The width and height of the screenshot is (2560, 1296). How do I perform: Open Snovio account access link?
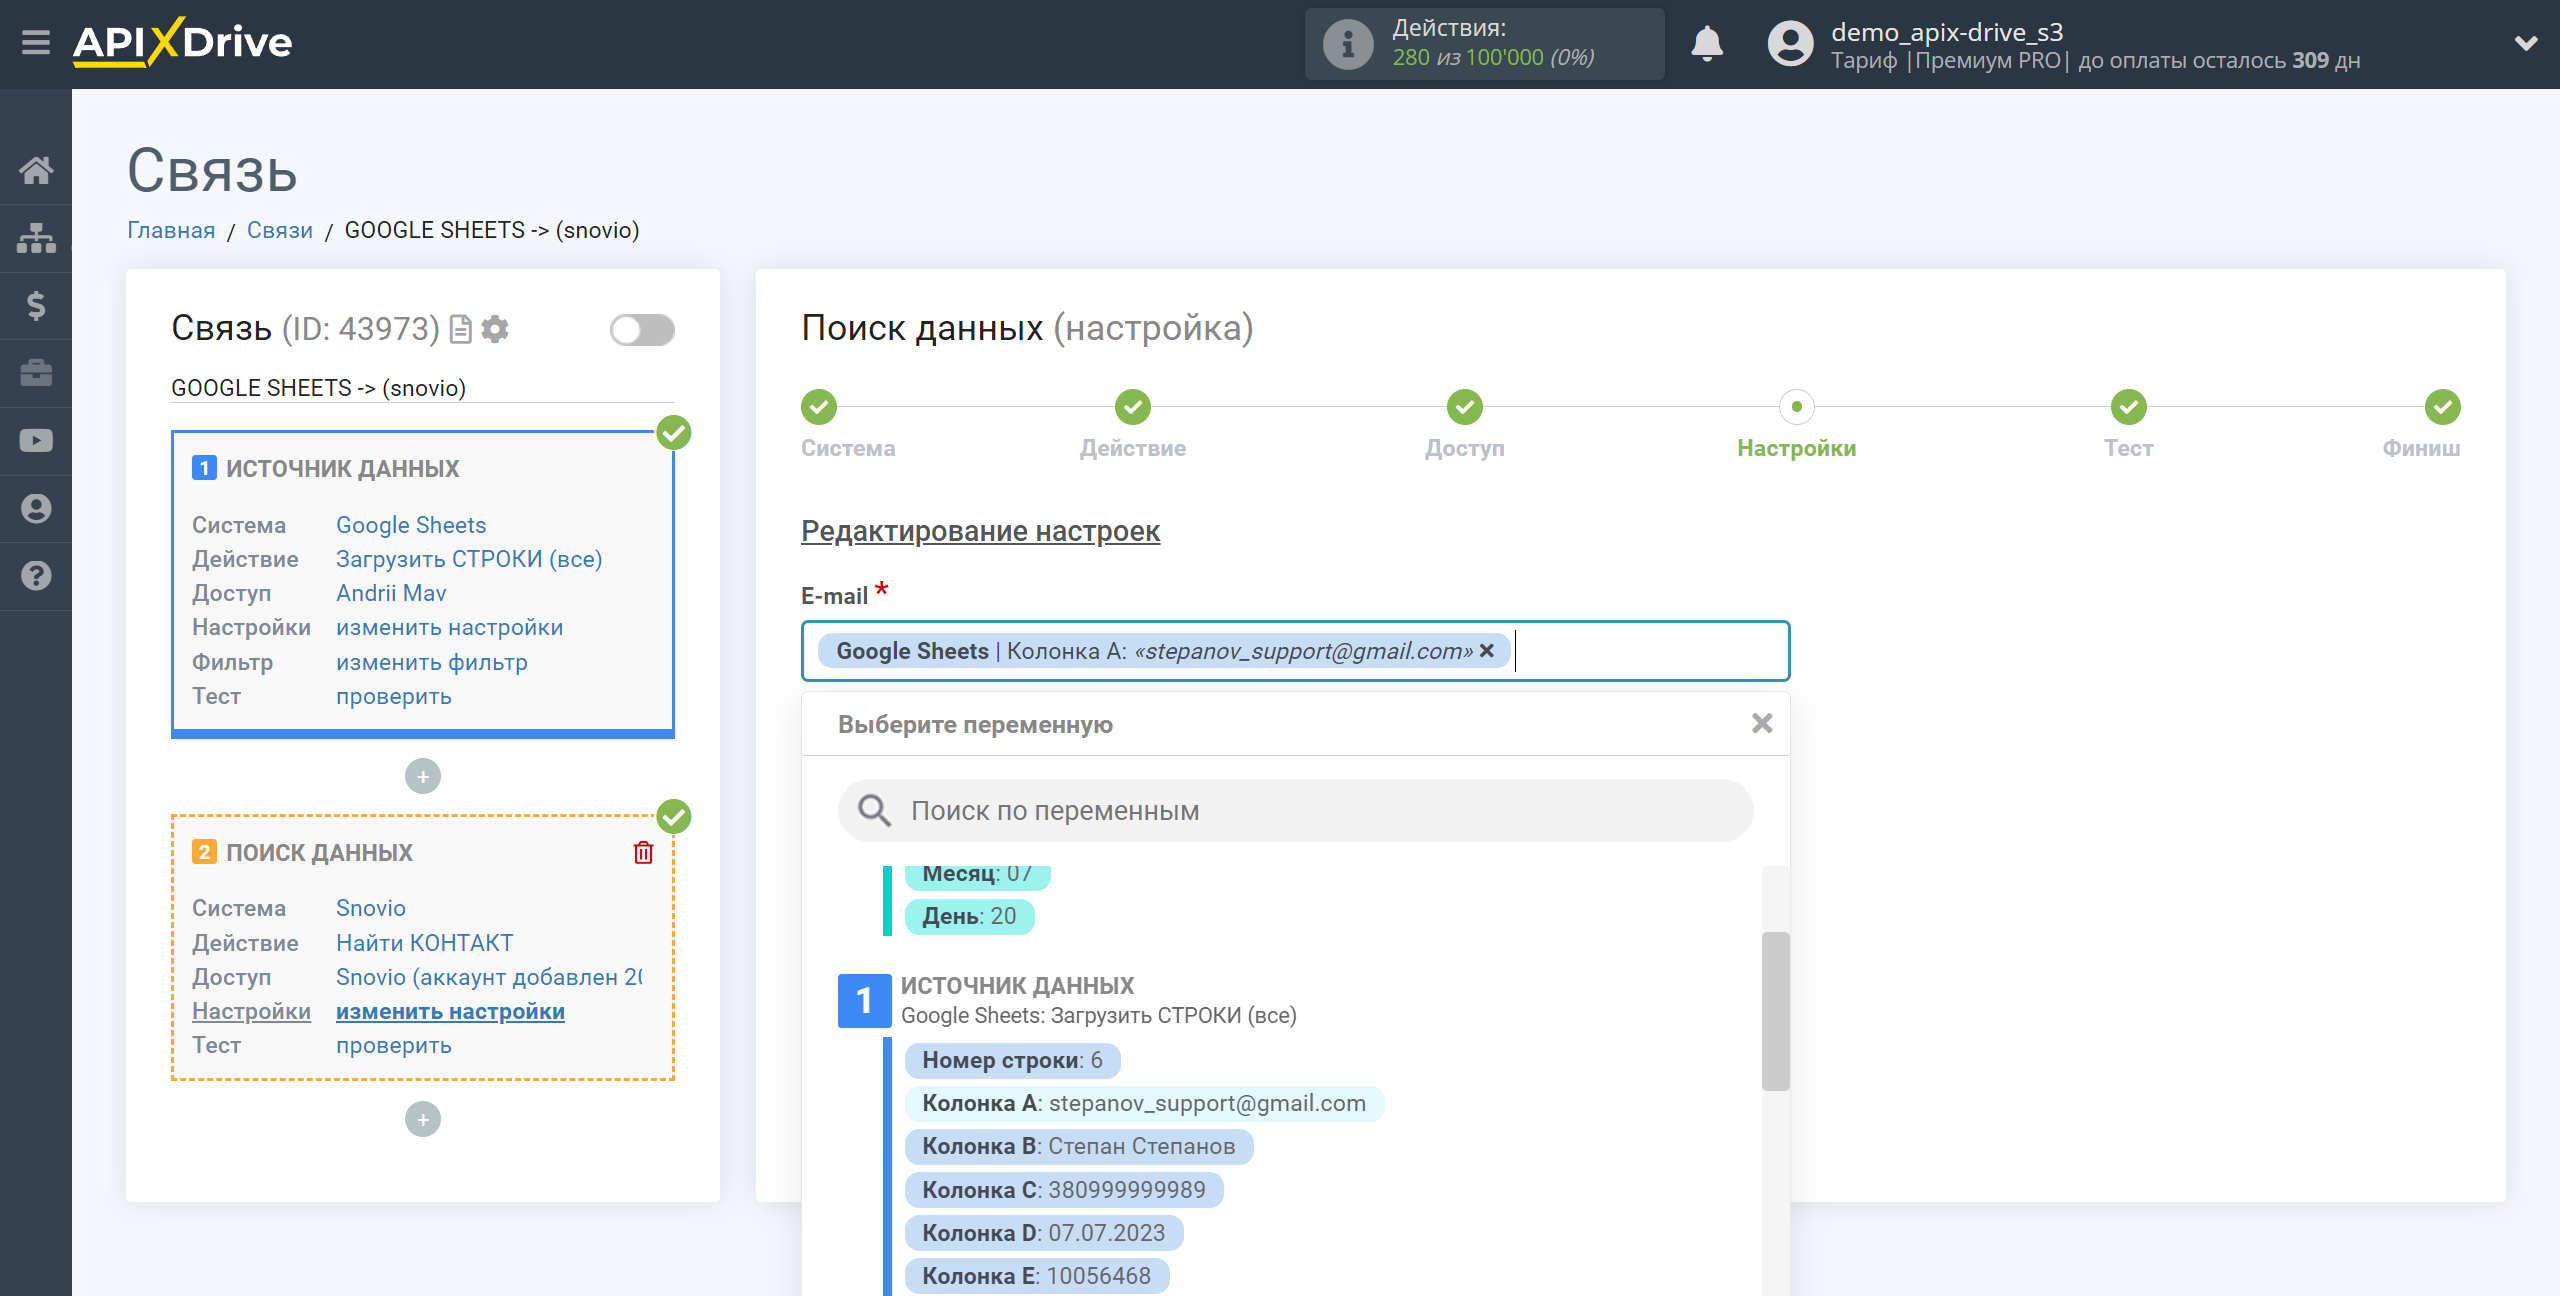click(x=489, y=977)
